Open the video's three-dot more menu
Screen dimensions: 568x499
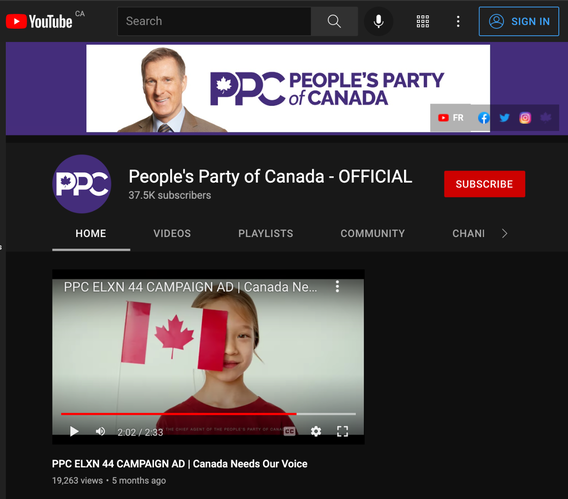coord(337,286)
